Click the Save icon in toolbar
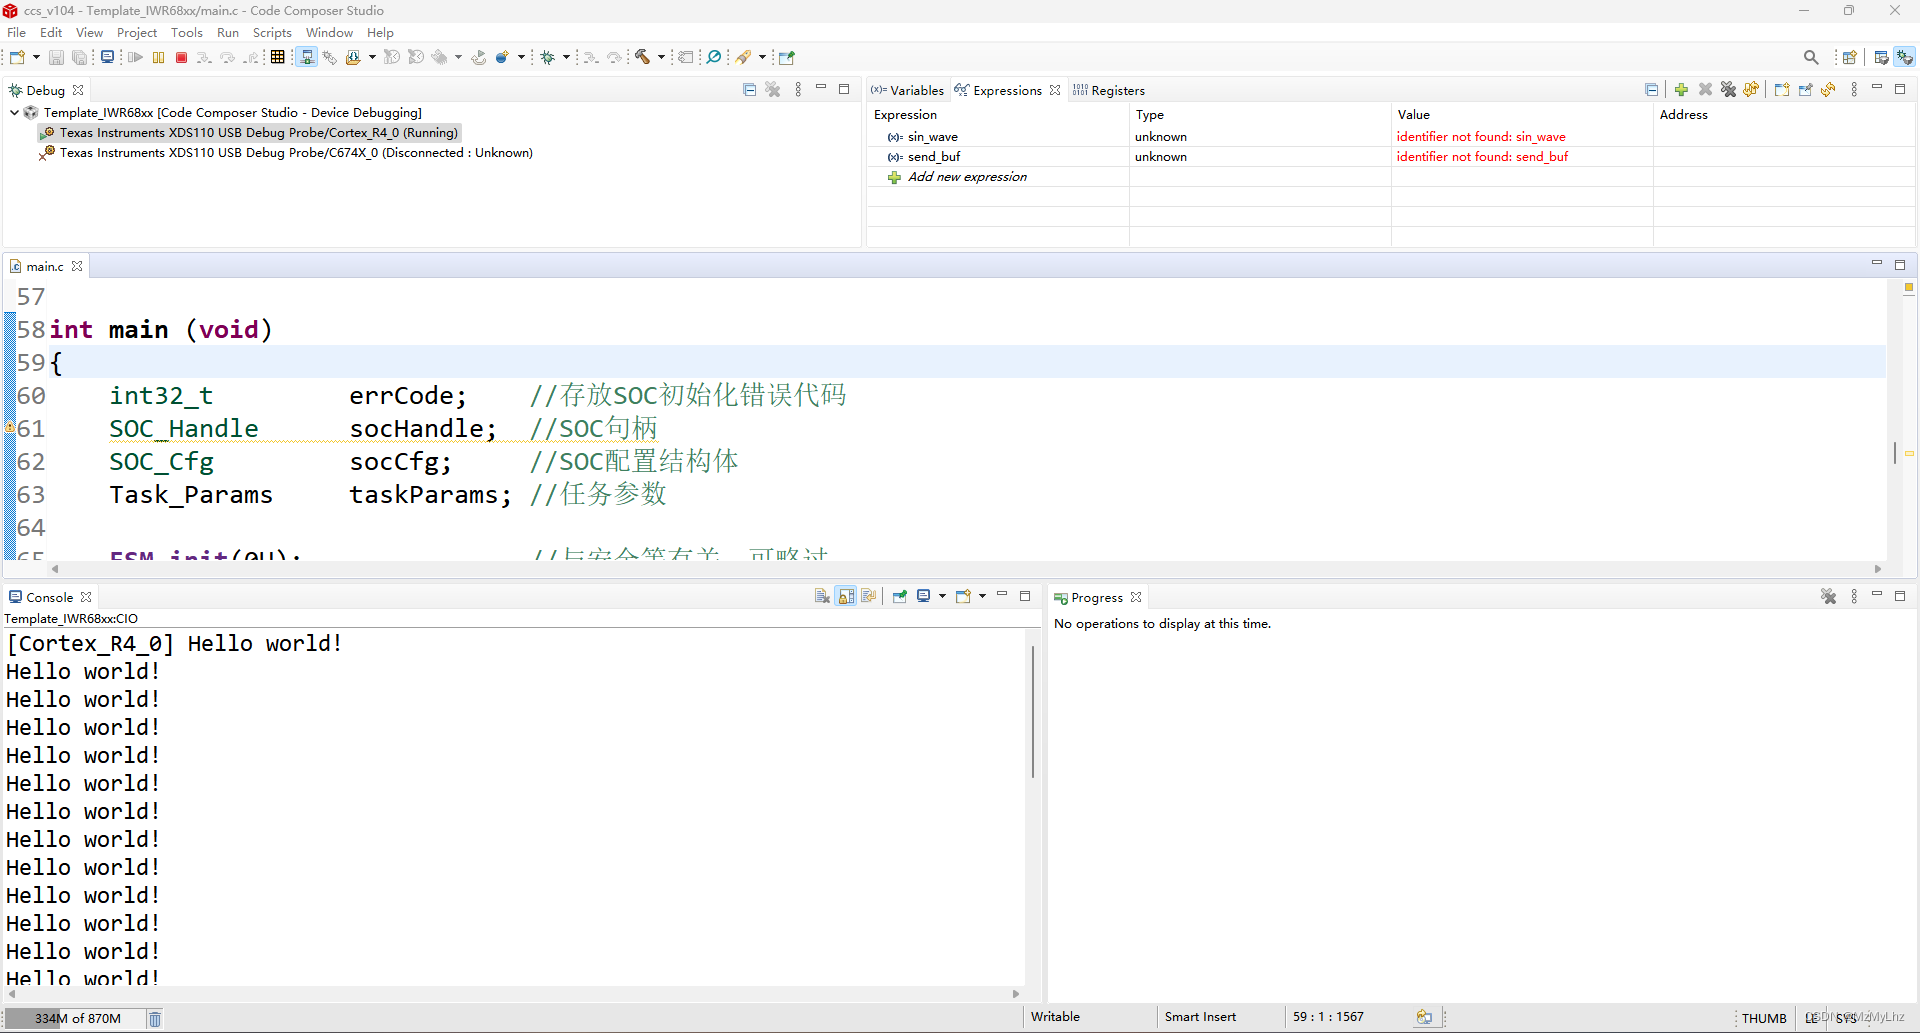Screen dimensions: 1920x1033 click(x=57, y=58)
